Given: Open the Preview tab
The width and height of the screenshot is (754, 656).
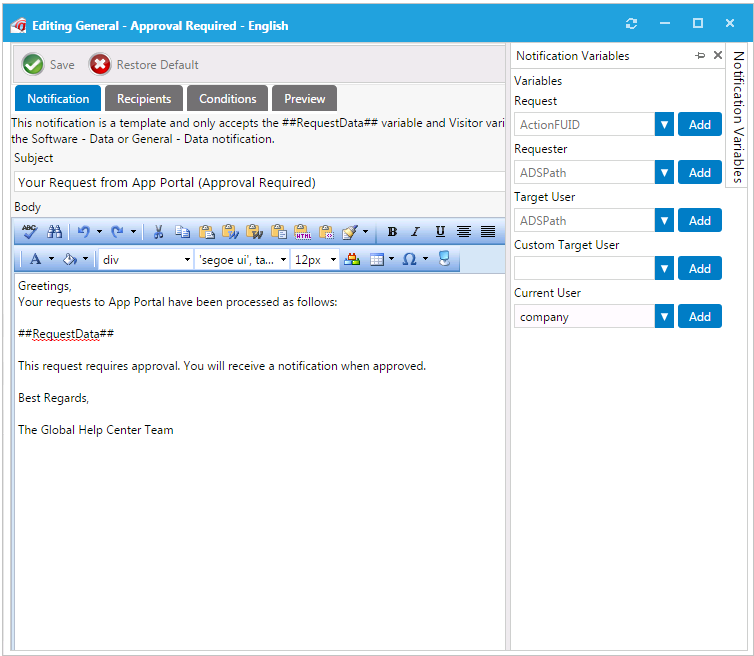Looking at the screenshot, I should tap(304, 99).
